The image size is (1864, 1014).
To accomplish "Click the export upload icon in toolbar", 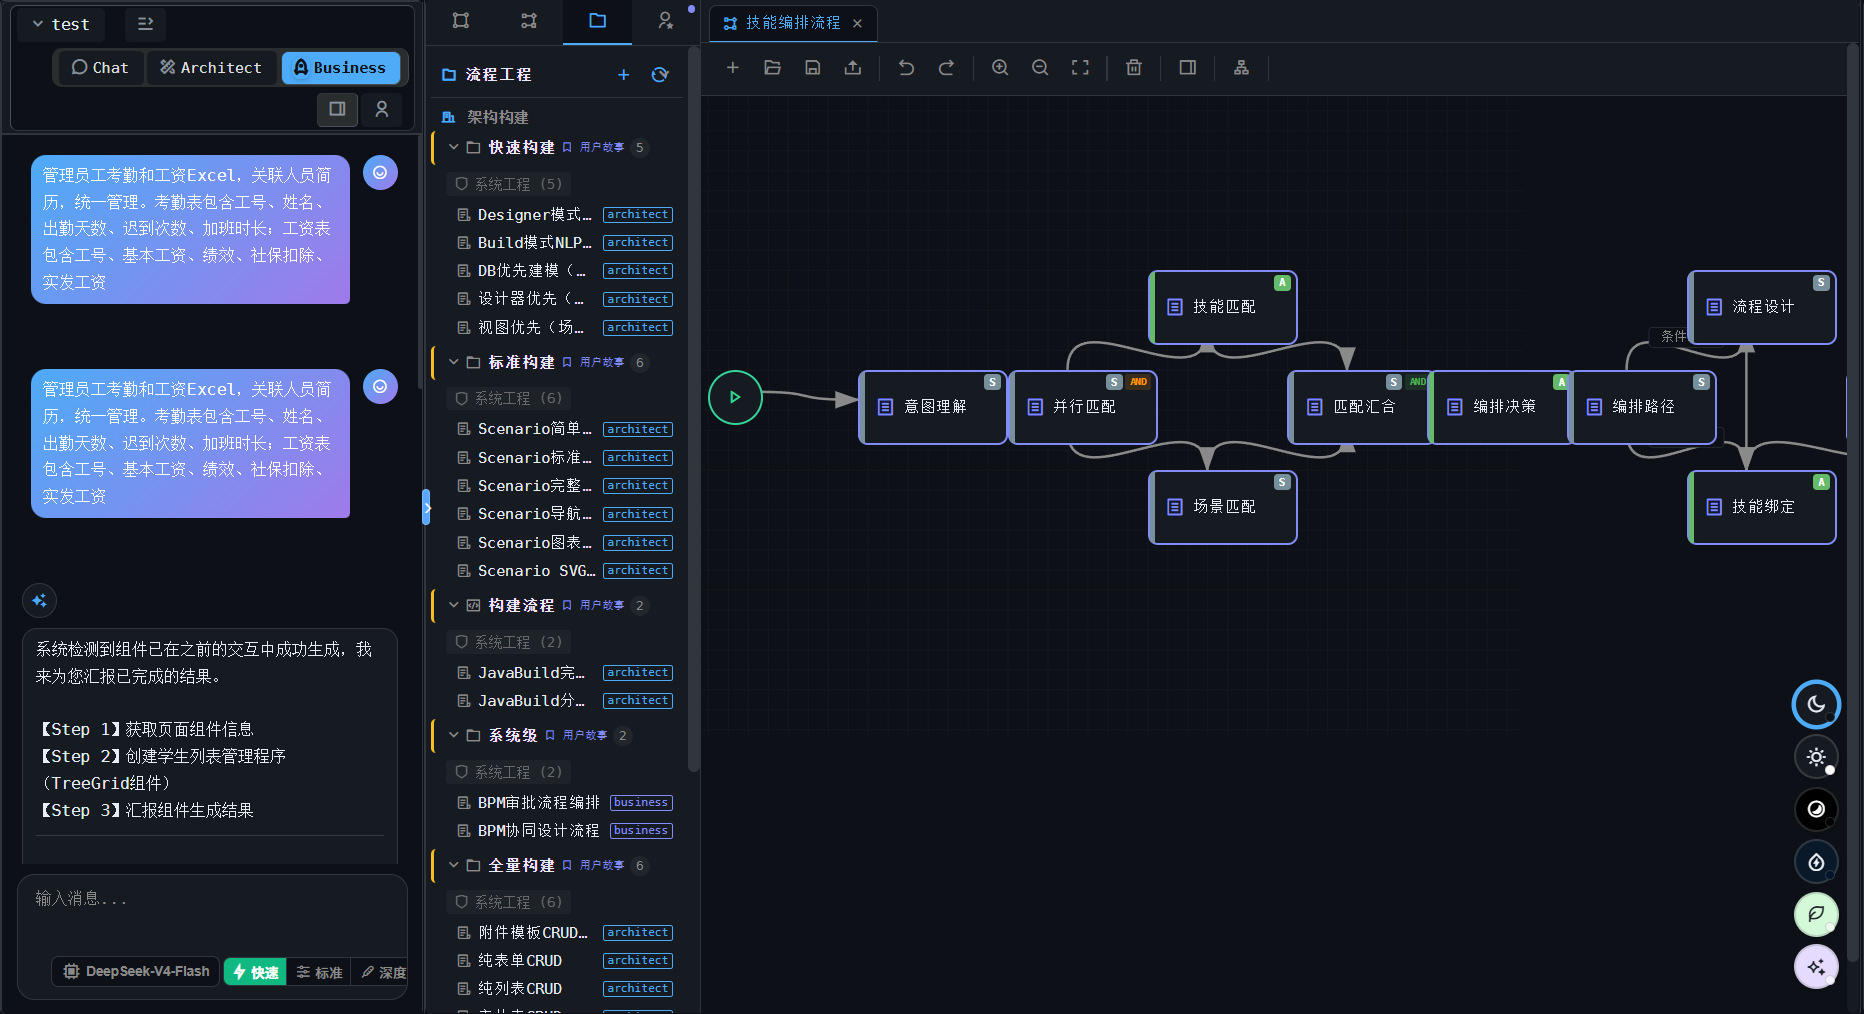I will [853, 68].
